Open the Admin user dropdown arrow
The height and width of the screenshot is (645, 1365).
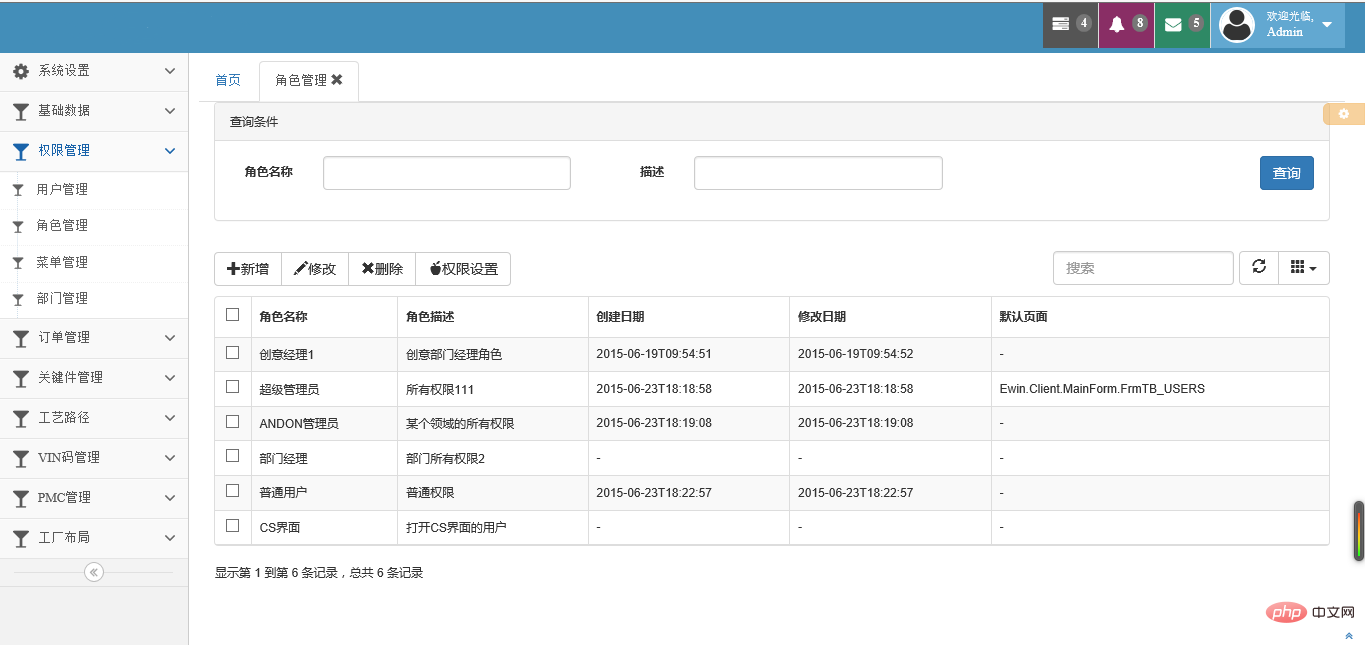point(1327,25)
